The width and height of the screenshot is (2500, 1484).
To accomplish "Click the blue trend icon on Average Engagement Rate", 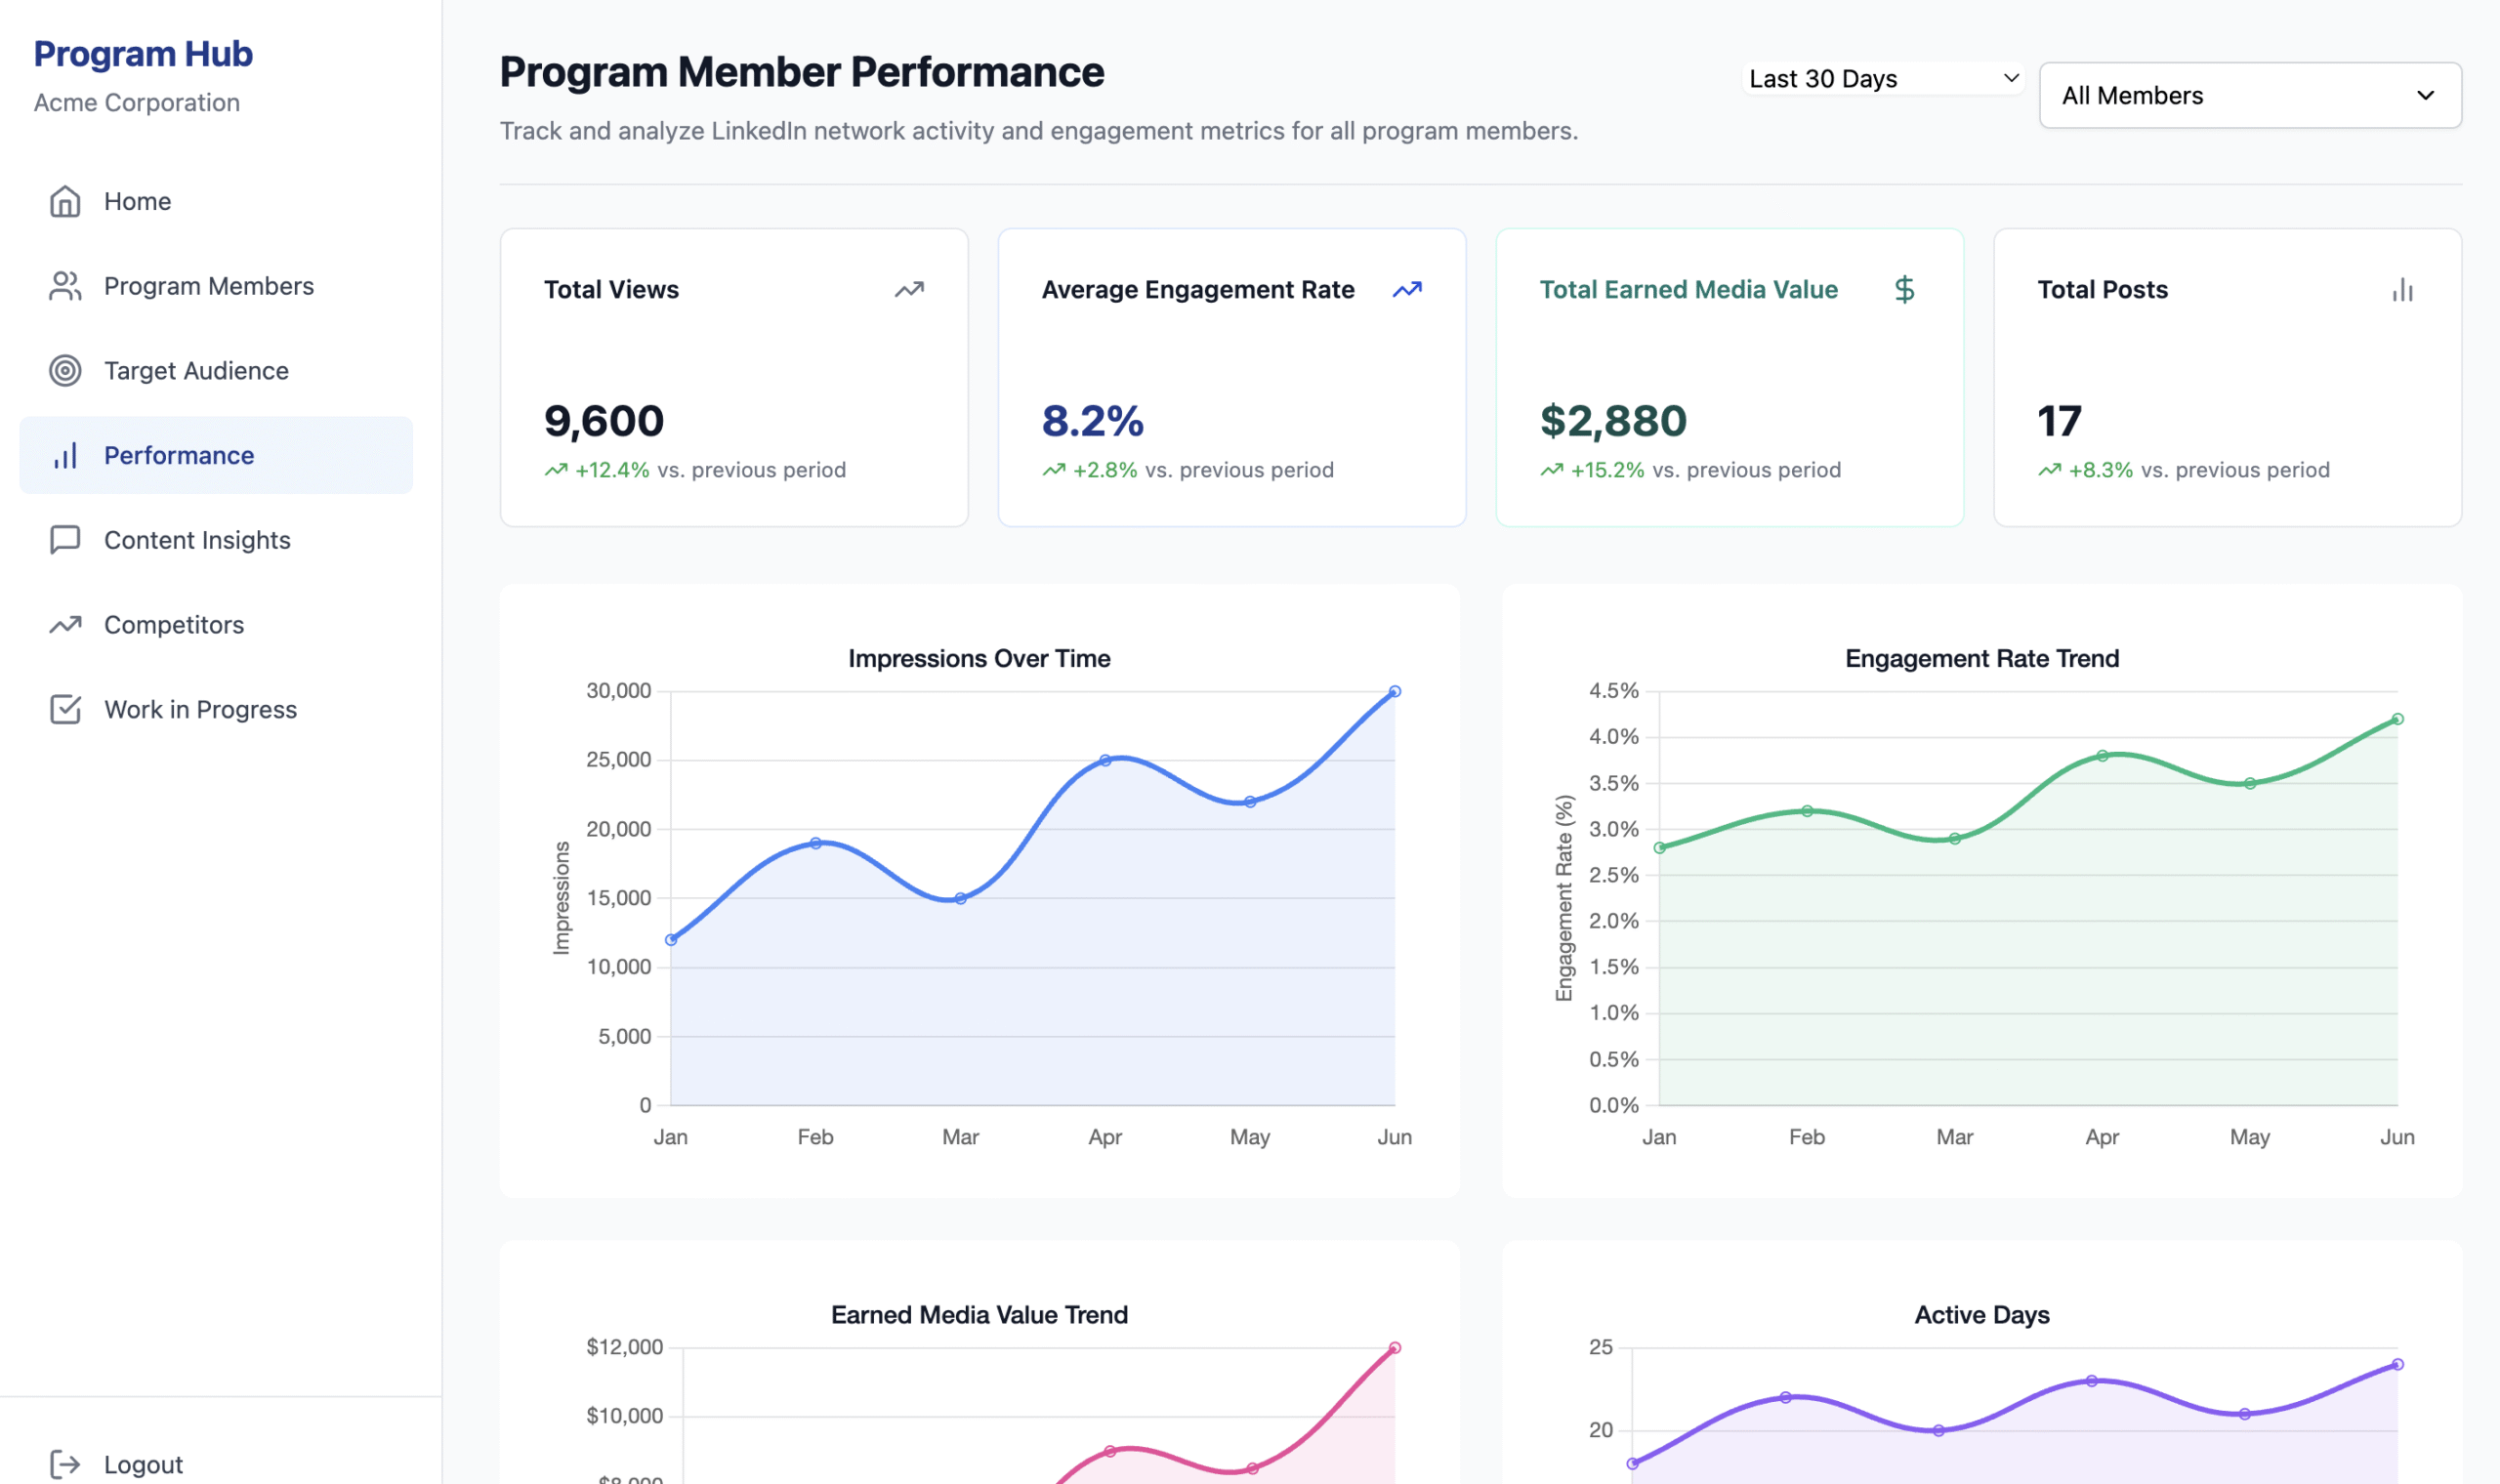I will [1407, 290].
